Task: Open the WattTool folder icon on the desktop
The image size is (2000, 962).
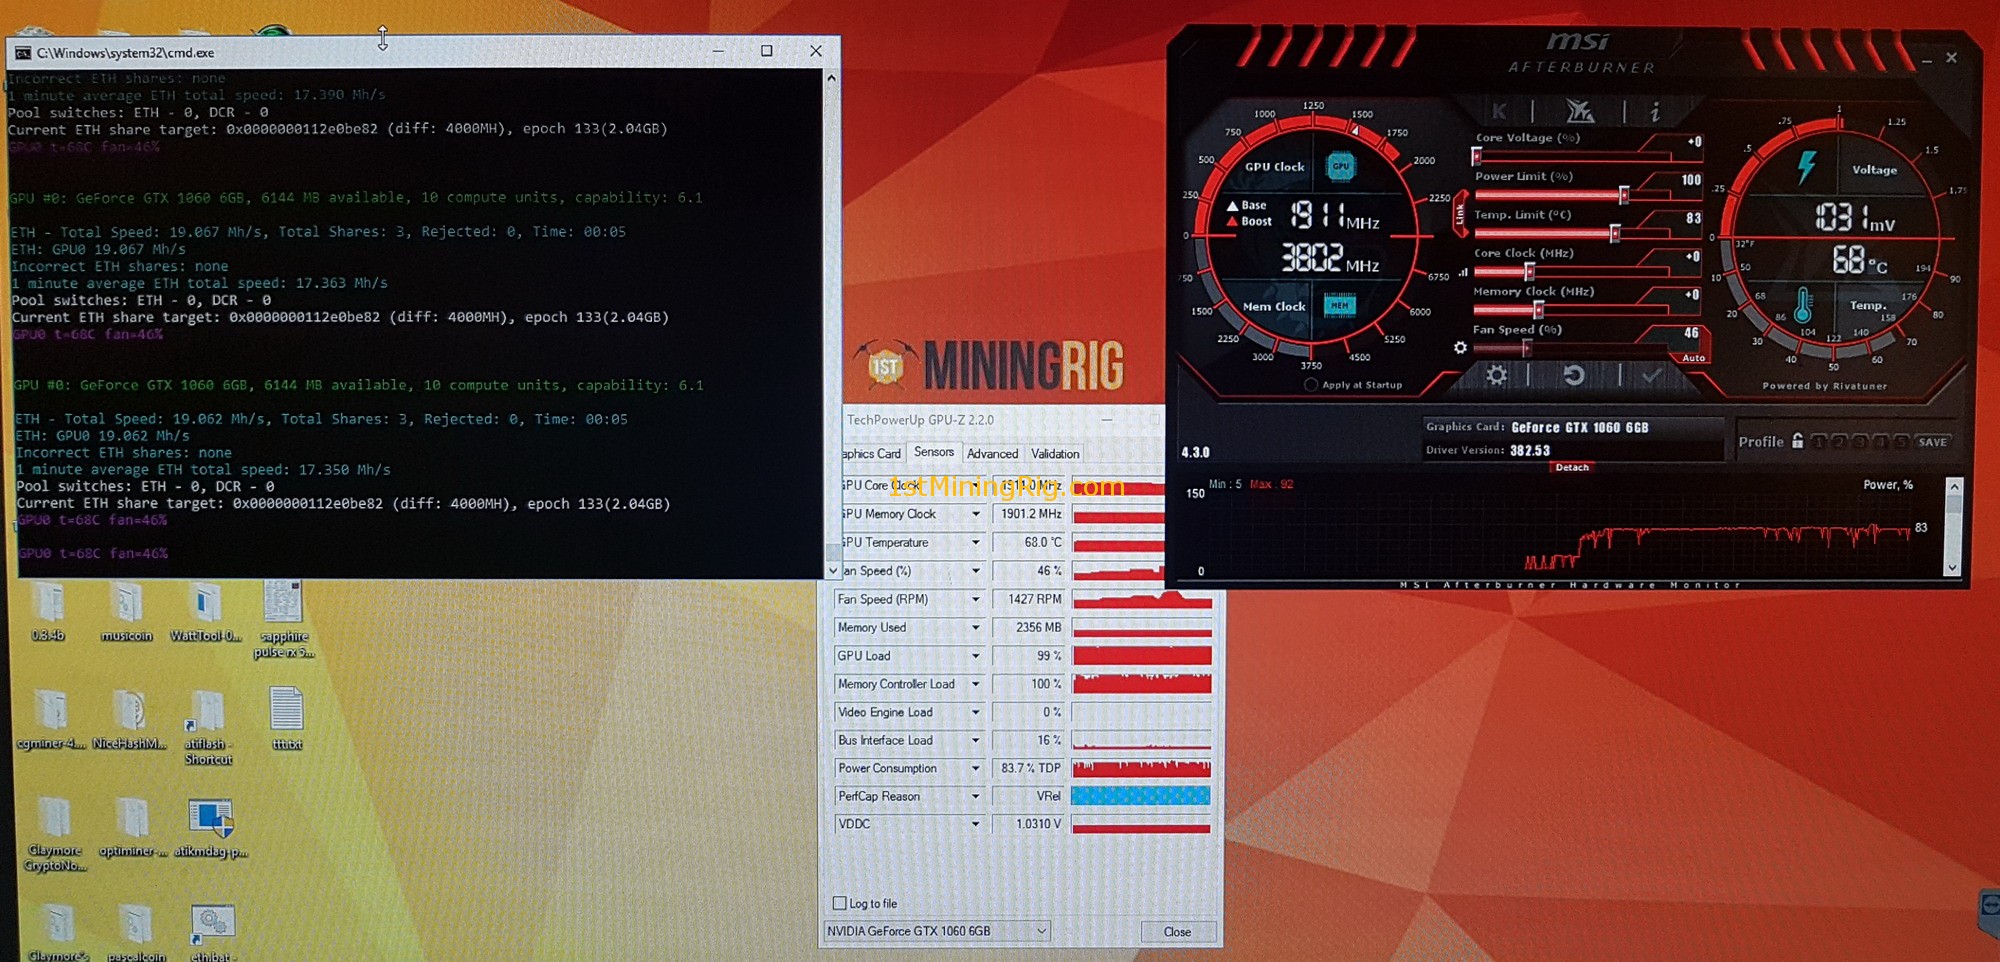Action: tap(205, 612)
